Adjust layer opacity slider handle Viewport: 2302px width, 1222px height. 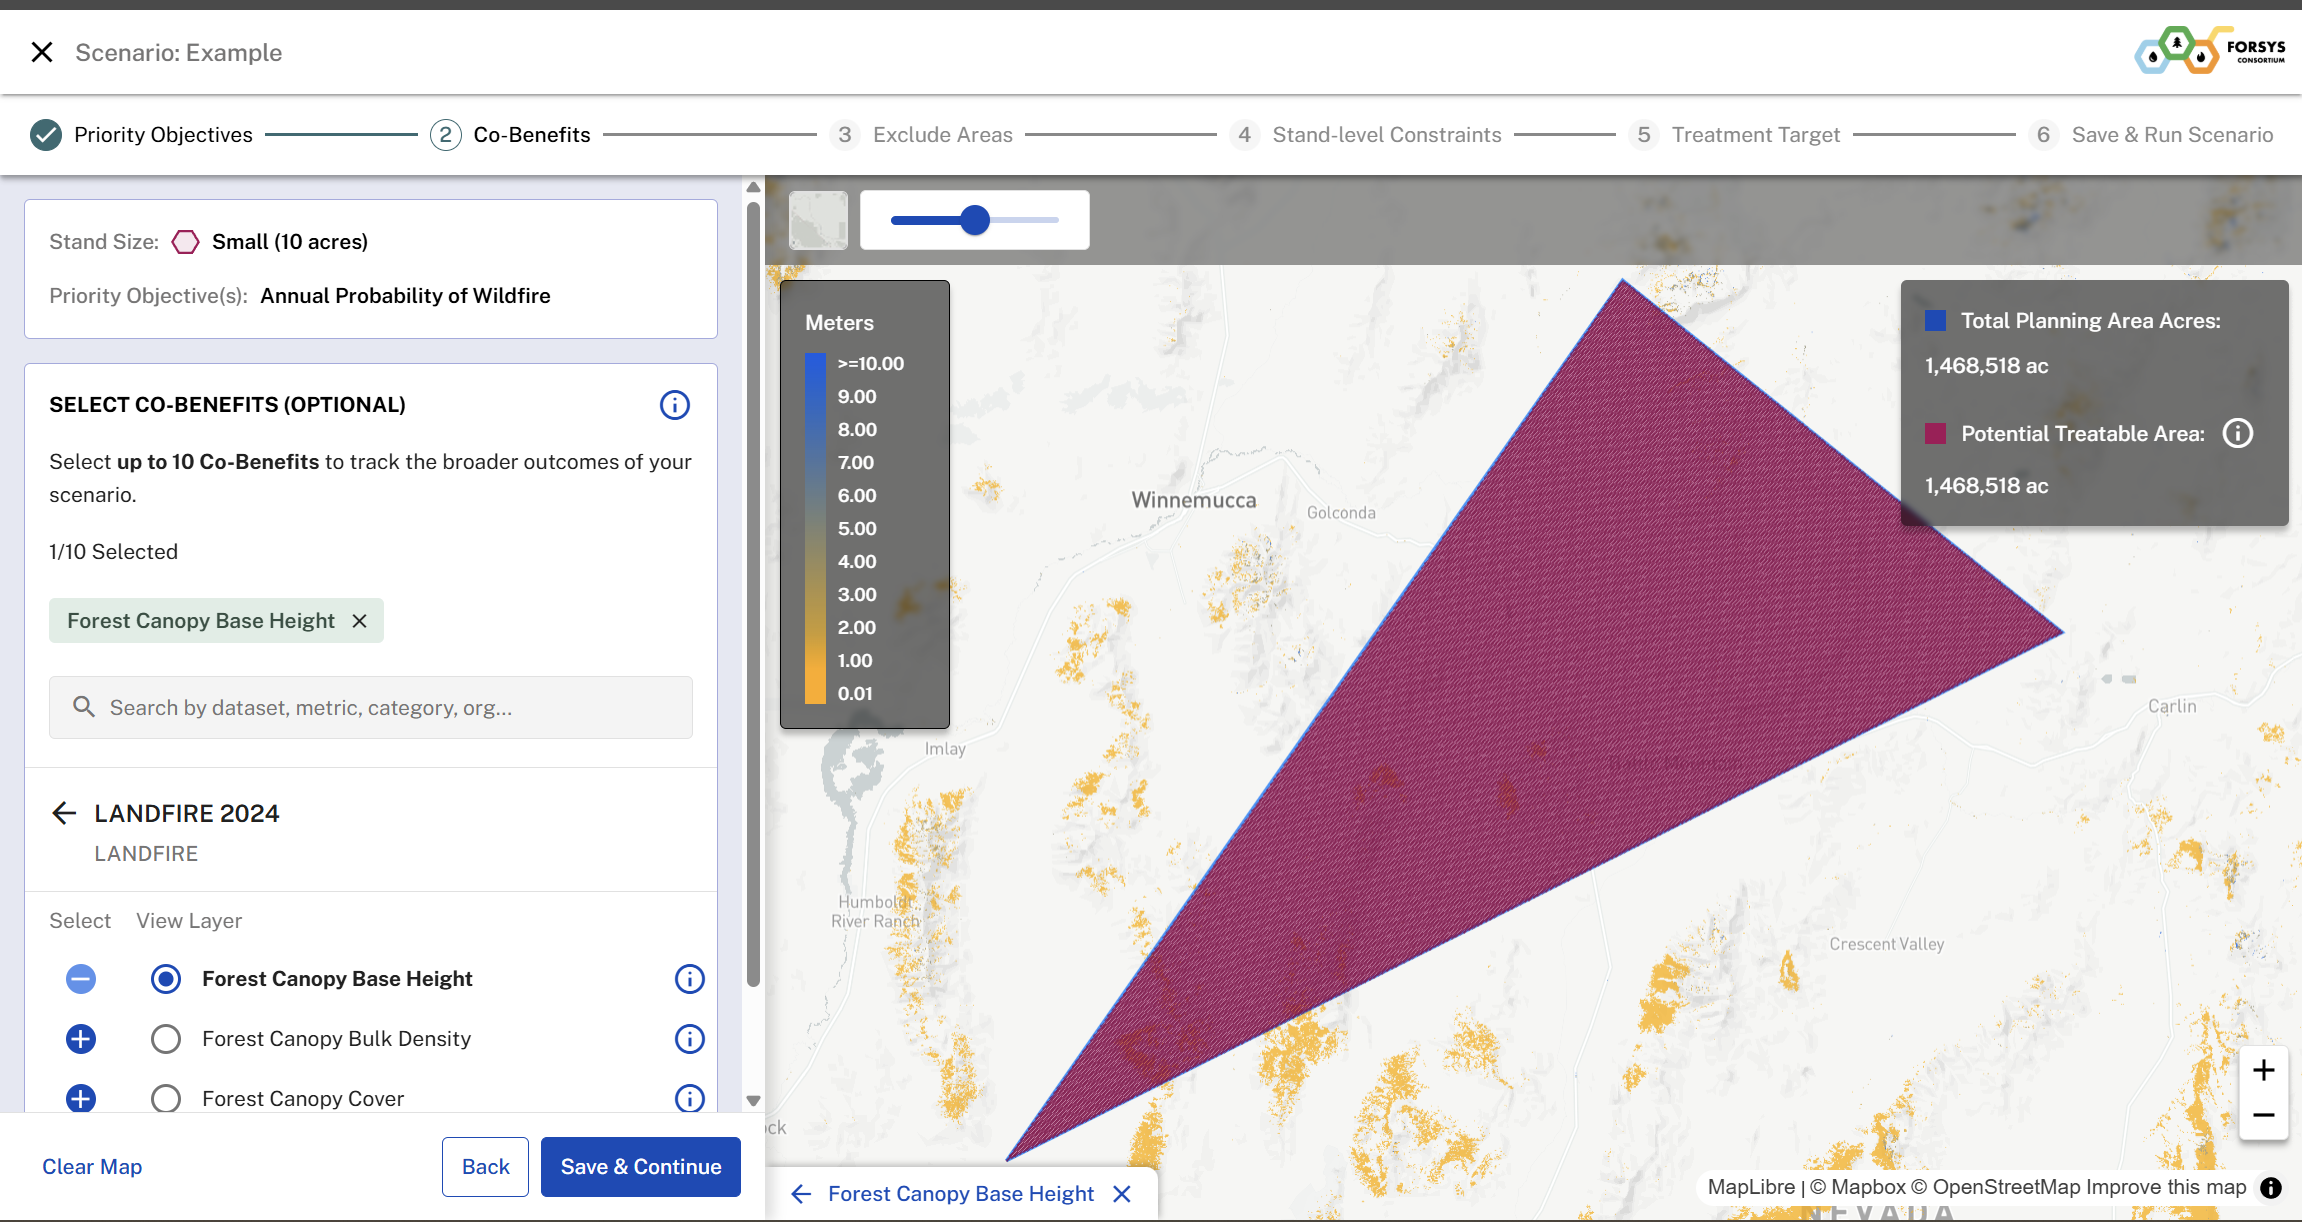click(x=975, y=220)
